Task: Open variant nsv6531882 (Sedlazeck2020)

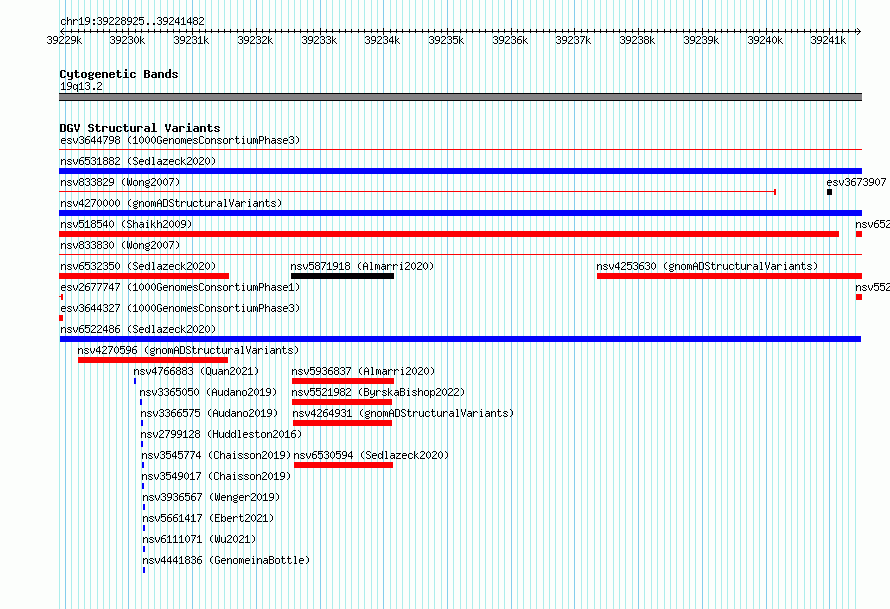Action: coord(138,161)
